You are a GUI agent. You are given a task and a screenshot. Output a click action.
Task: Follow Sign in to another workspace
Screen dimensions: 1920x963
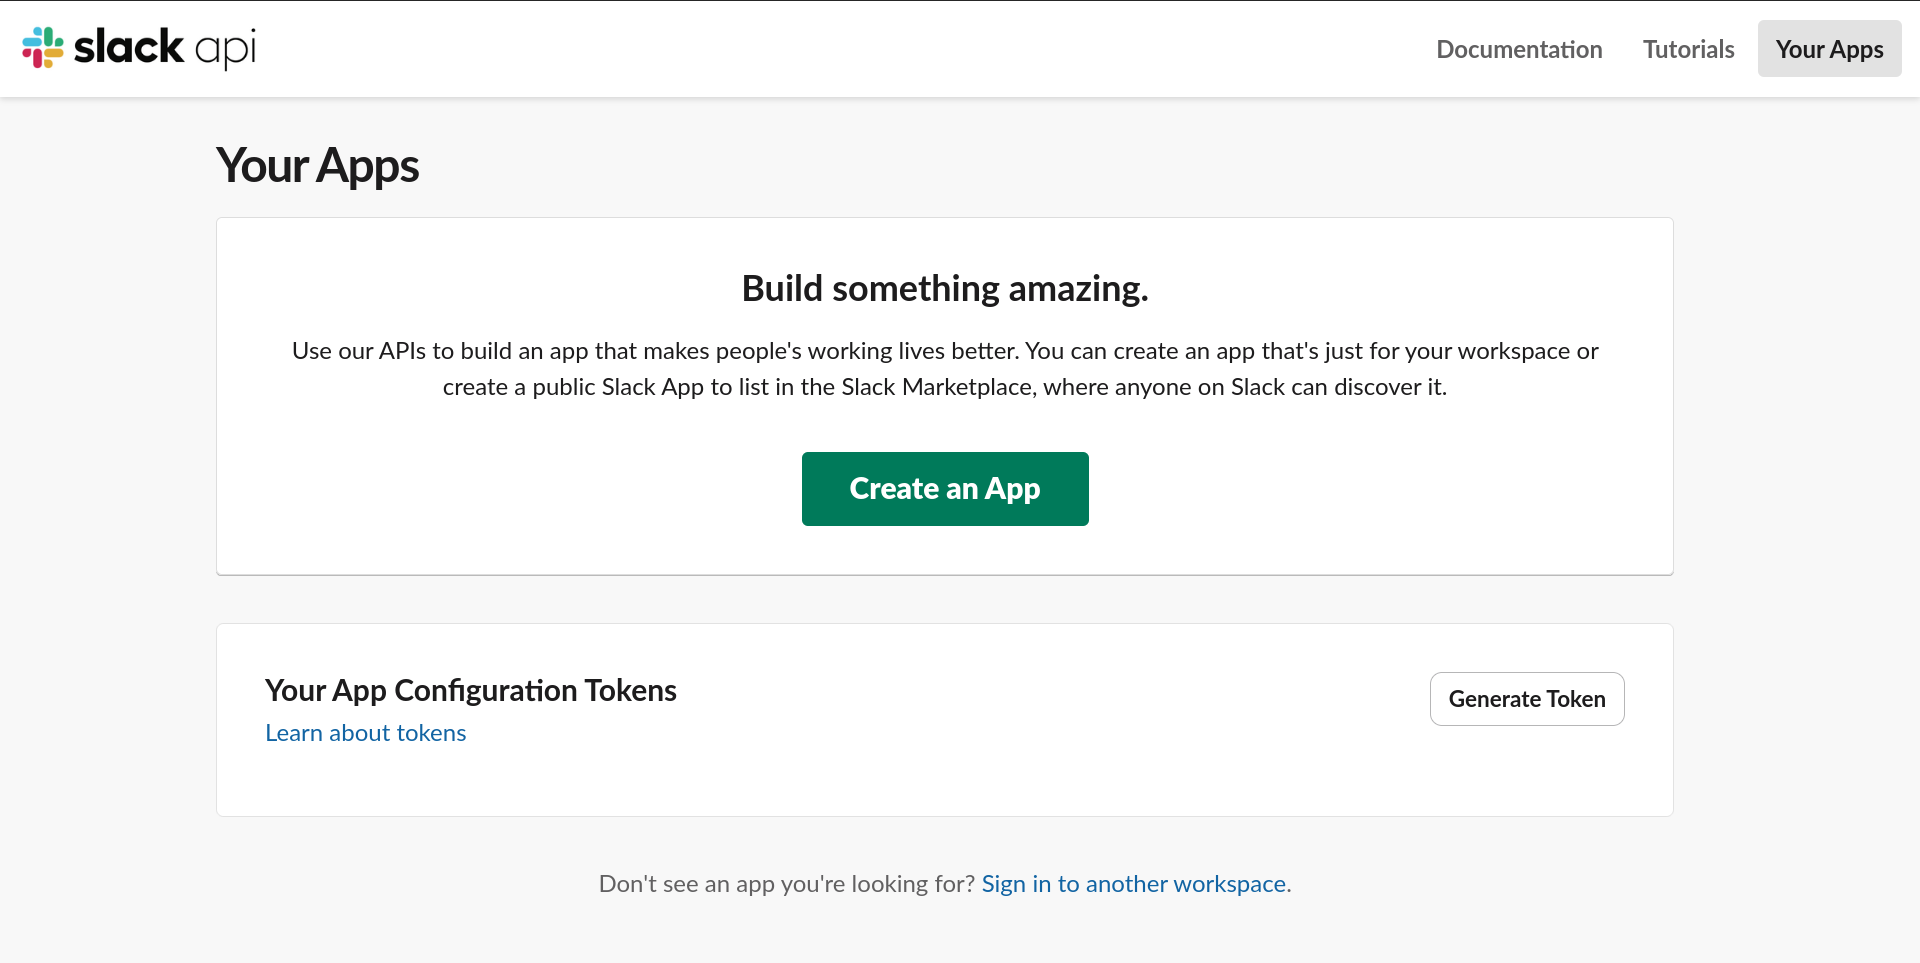[1132, 884]
